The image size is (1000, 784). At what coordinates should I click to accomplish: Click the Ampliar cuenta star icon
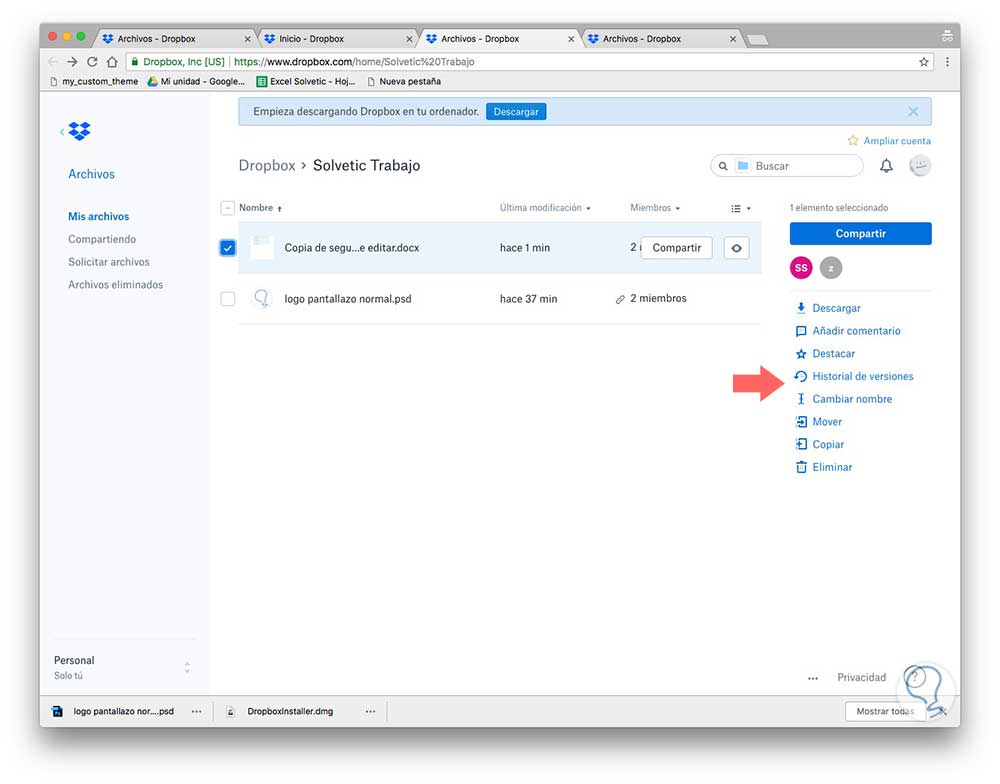[853, 140]
